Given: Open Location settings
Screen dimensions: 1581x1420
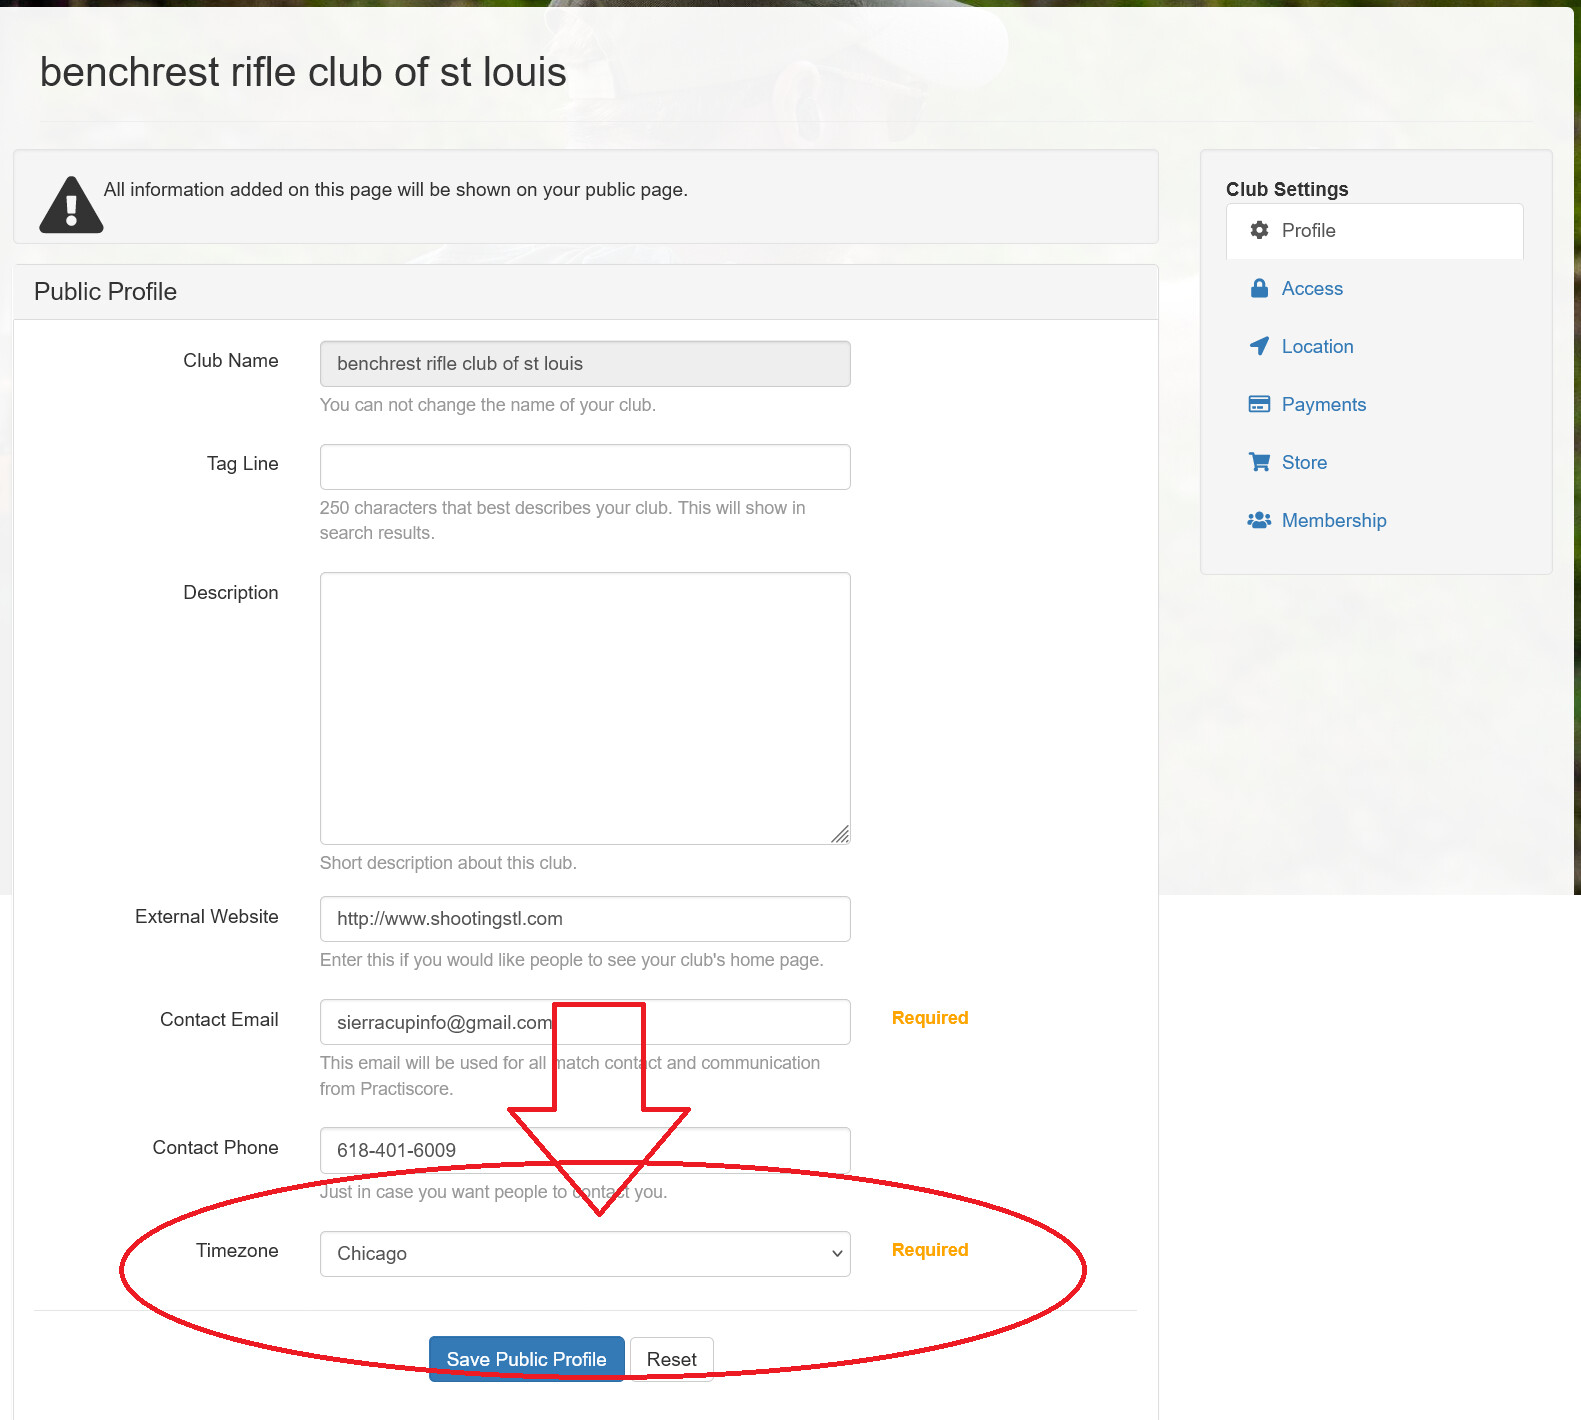Looking at the screenshot, I should tap(1374, 347).
